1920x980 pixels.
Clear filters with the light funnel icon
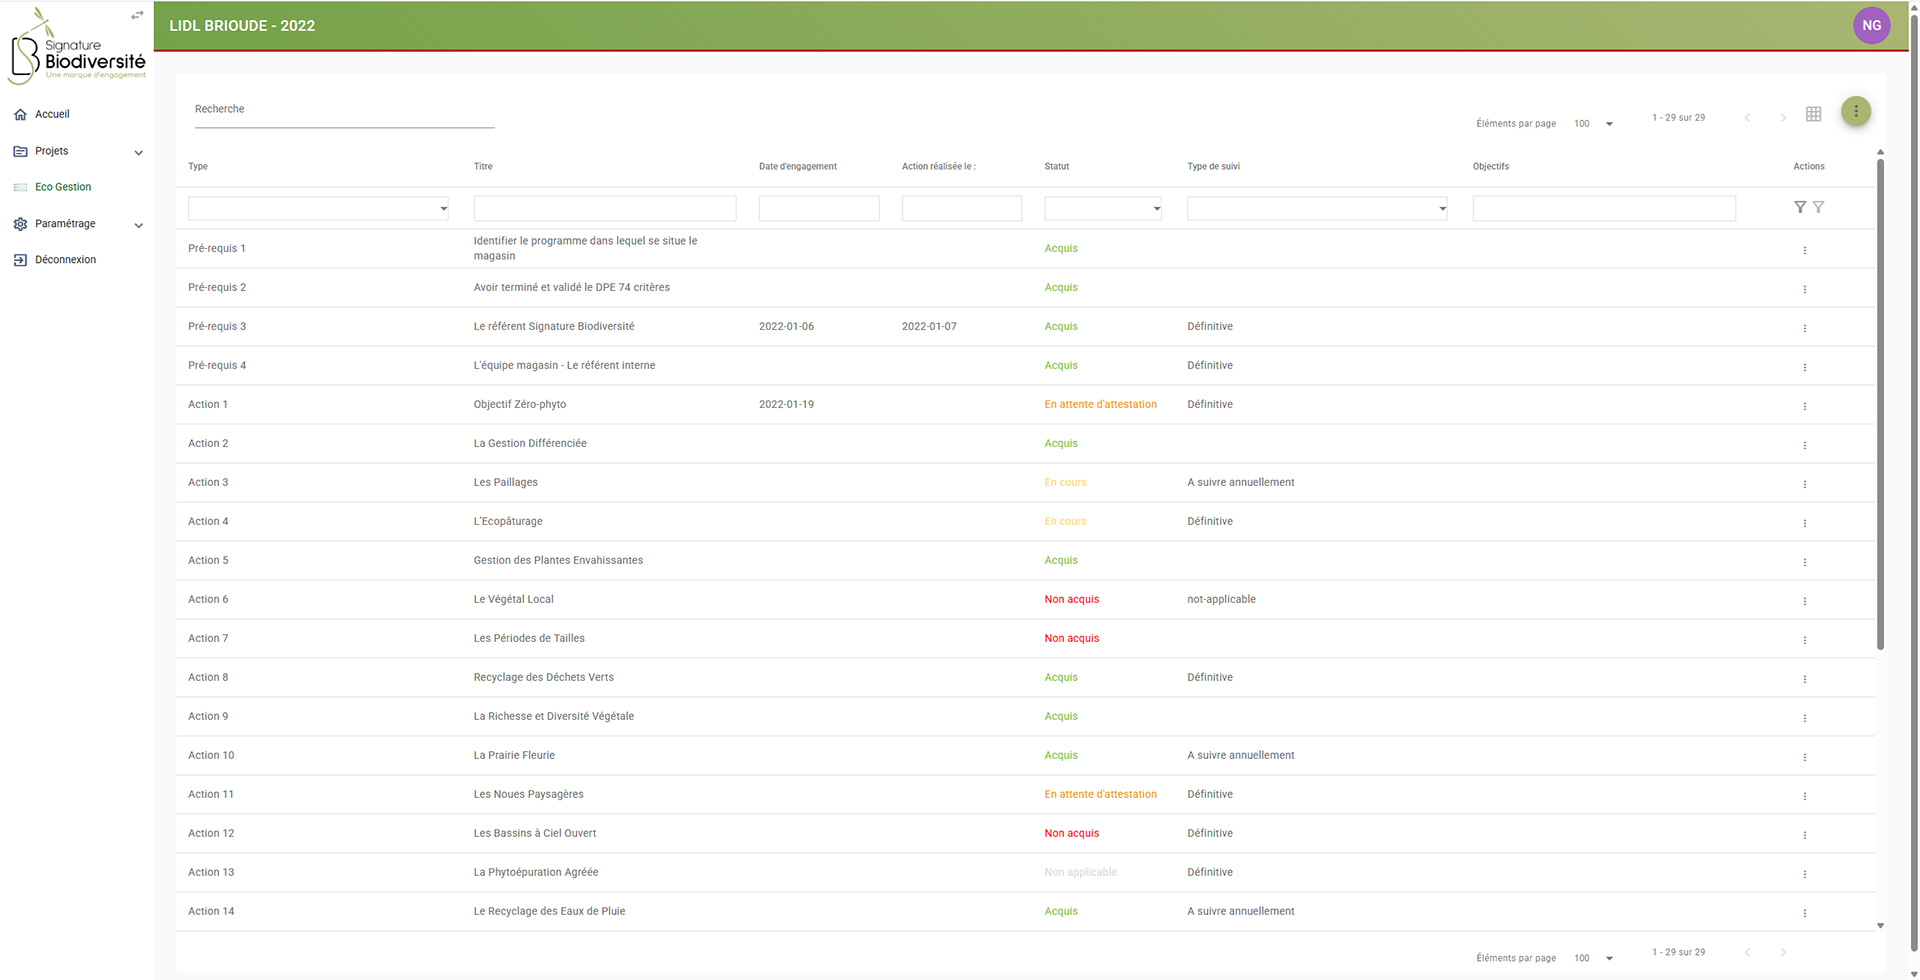1818,207
